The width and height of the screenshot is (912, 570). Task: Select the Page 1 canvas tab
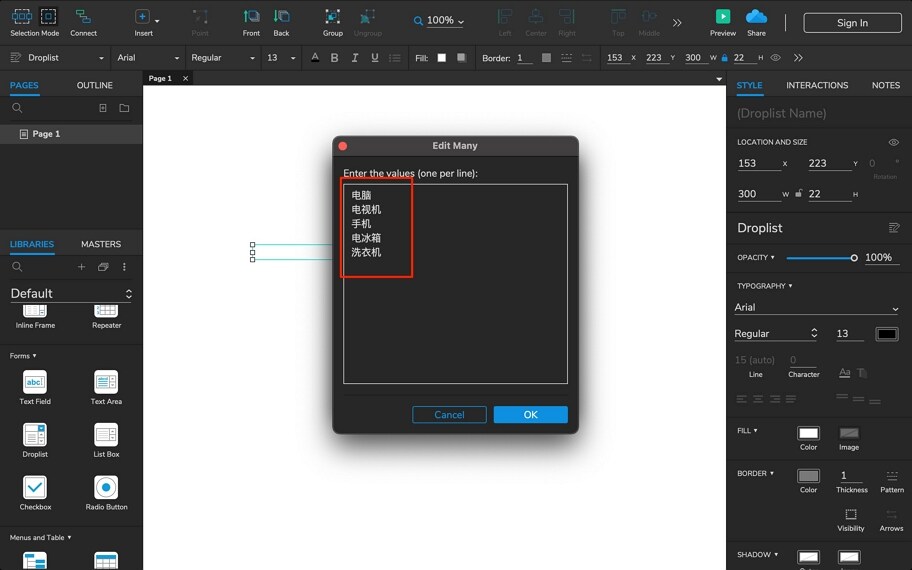(160, 78)
